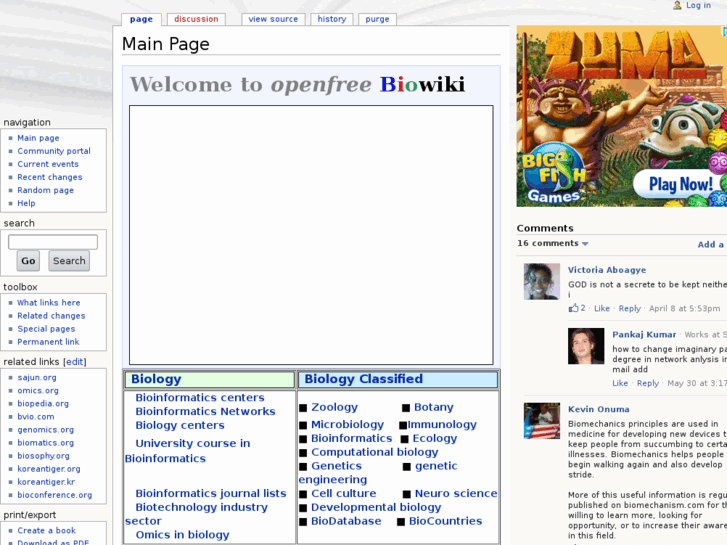Click the Go button

point(28,261)
